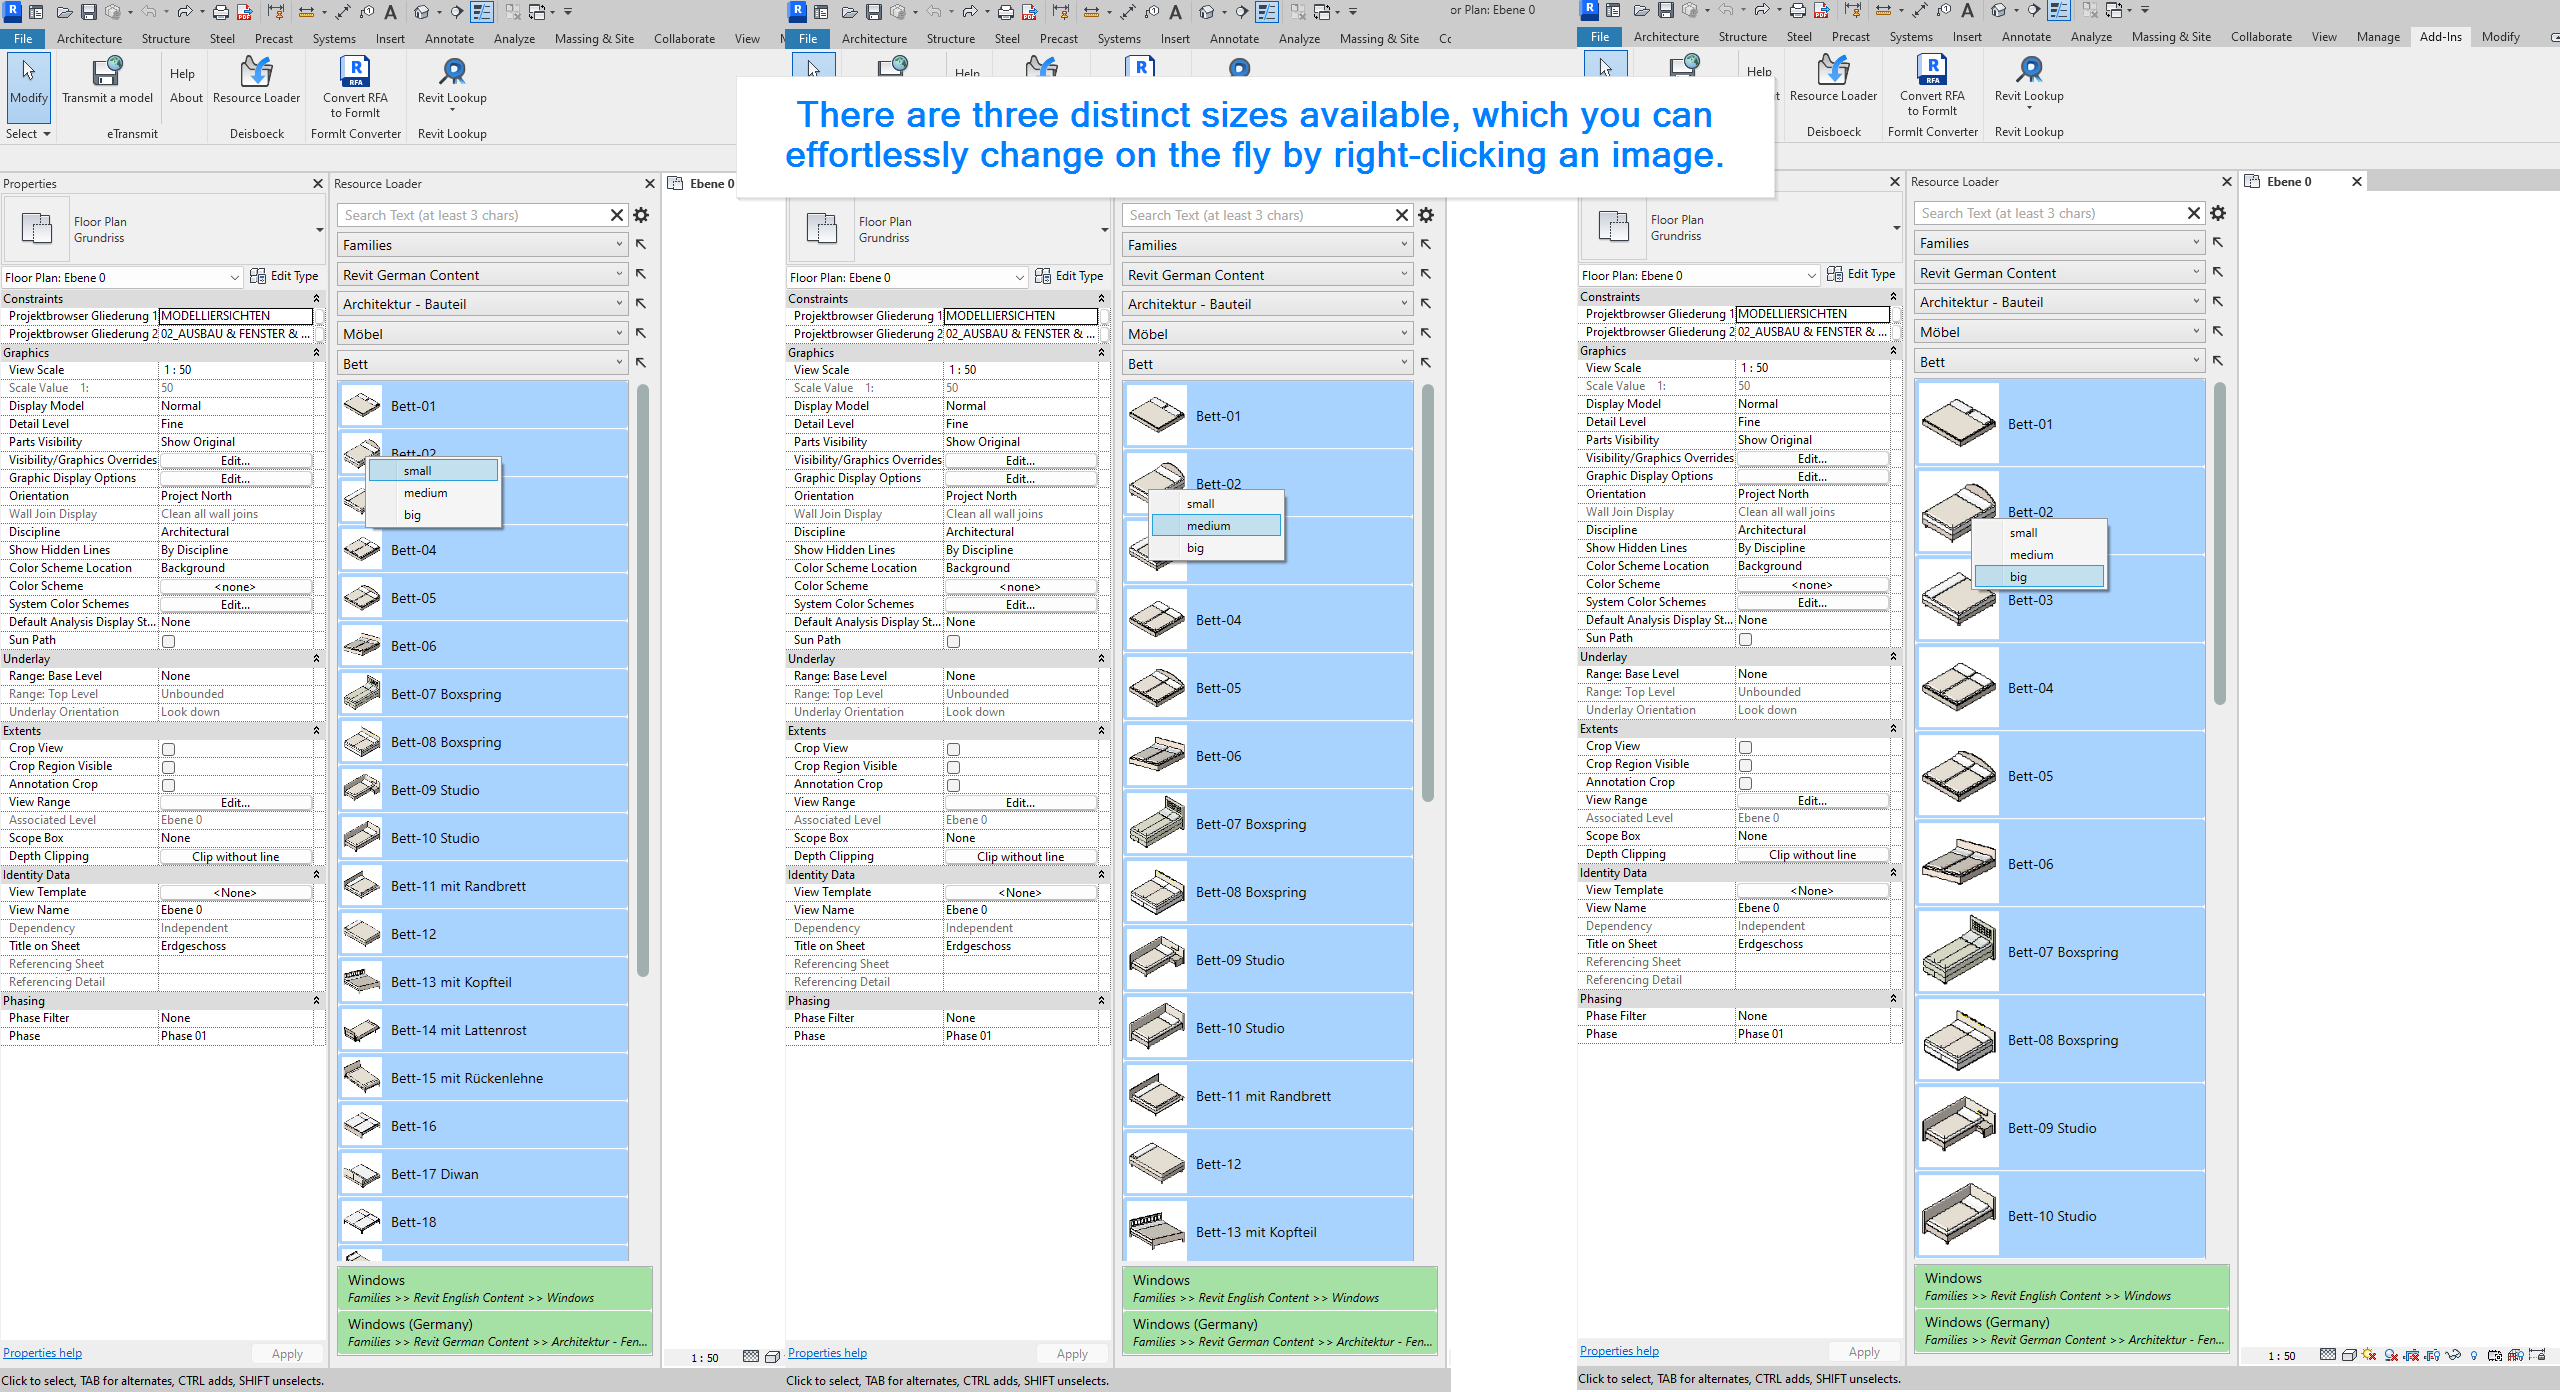Launch the Revit Lookup tool
Image resolution: width=2560 pixels, height=1392 pixels.
tap(452, 72)
